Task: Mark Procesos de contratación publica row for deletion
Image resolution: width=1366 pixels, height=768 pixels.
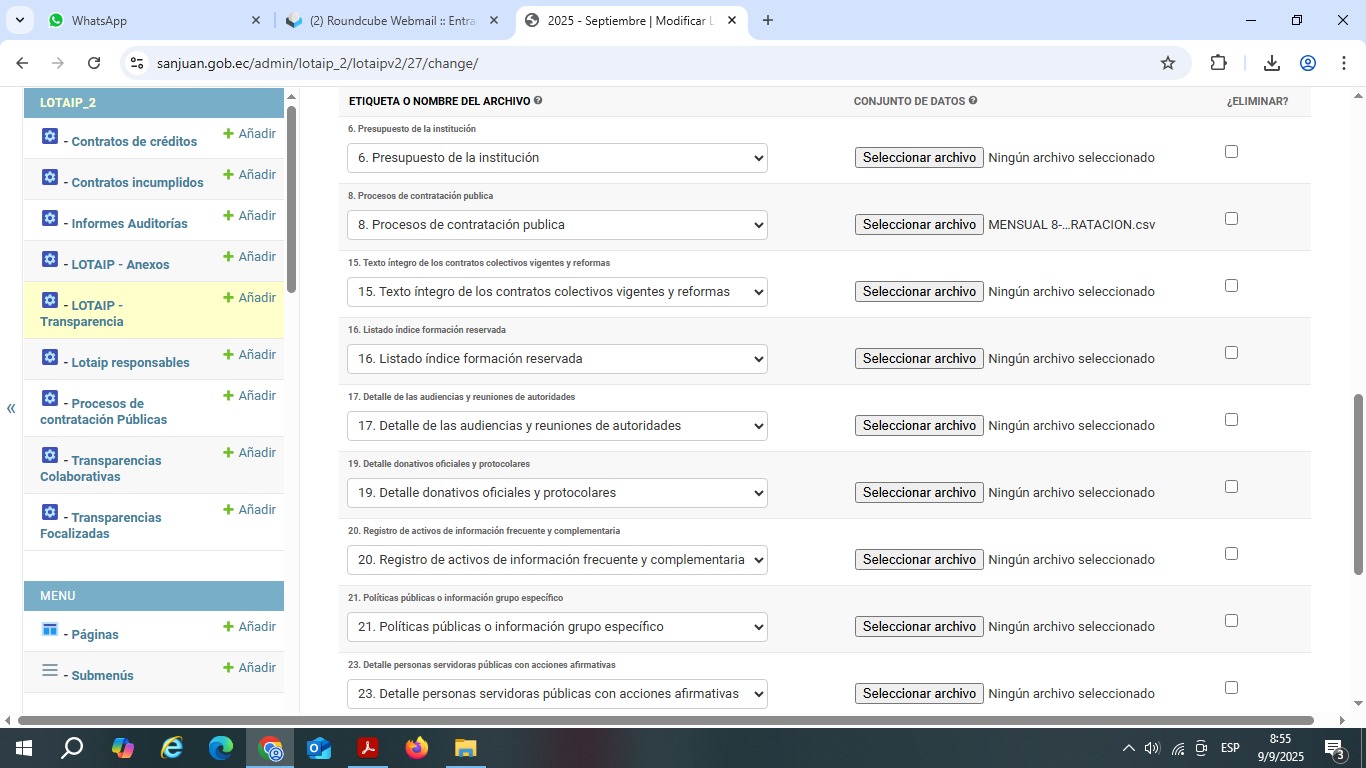Action: tap(1231, 219)
